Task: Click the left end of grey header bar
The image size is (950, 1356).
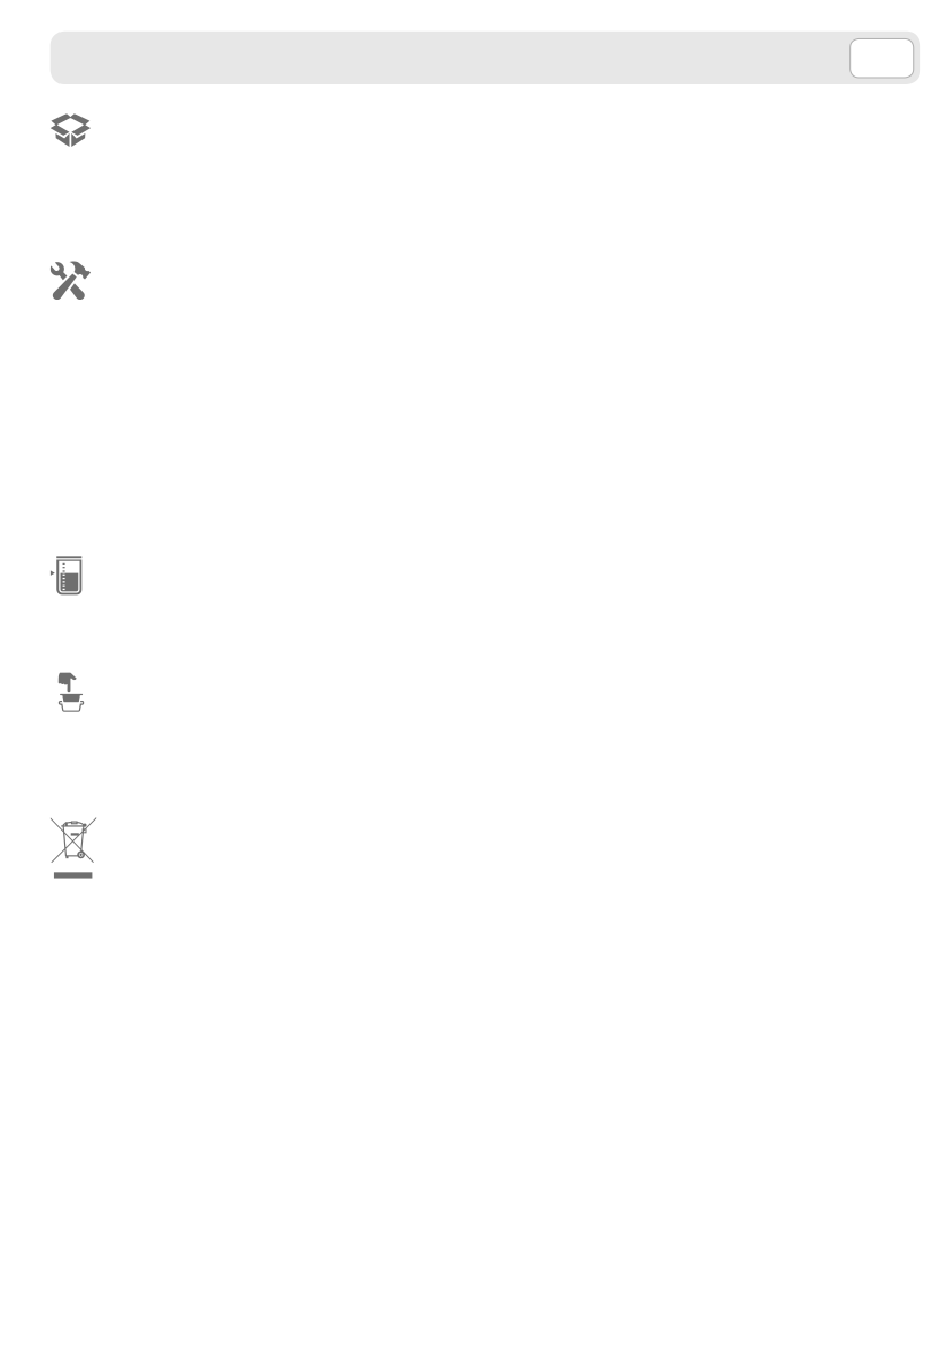Action: click(60, 58)
